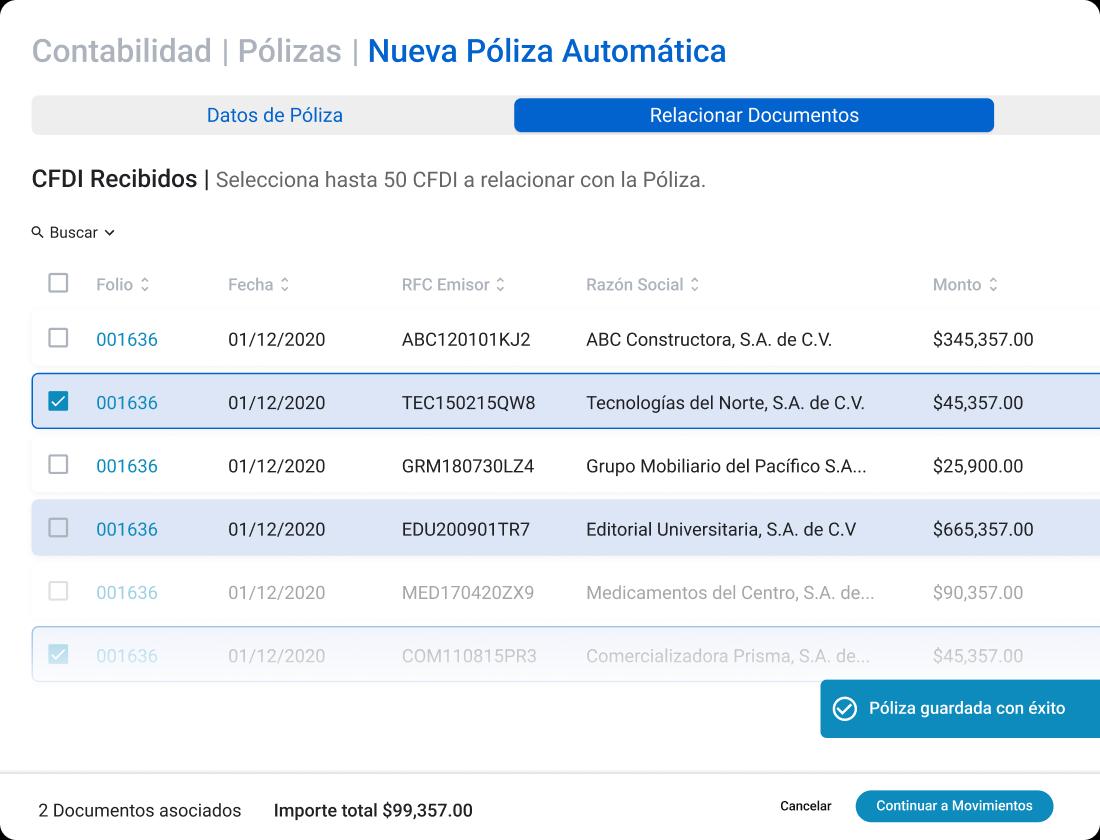Image resolution: width=1100 pixels, height=840 pixels.
Task: Dismiss the Póliza guardada con éxito toast
Action: click(960, 708)
